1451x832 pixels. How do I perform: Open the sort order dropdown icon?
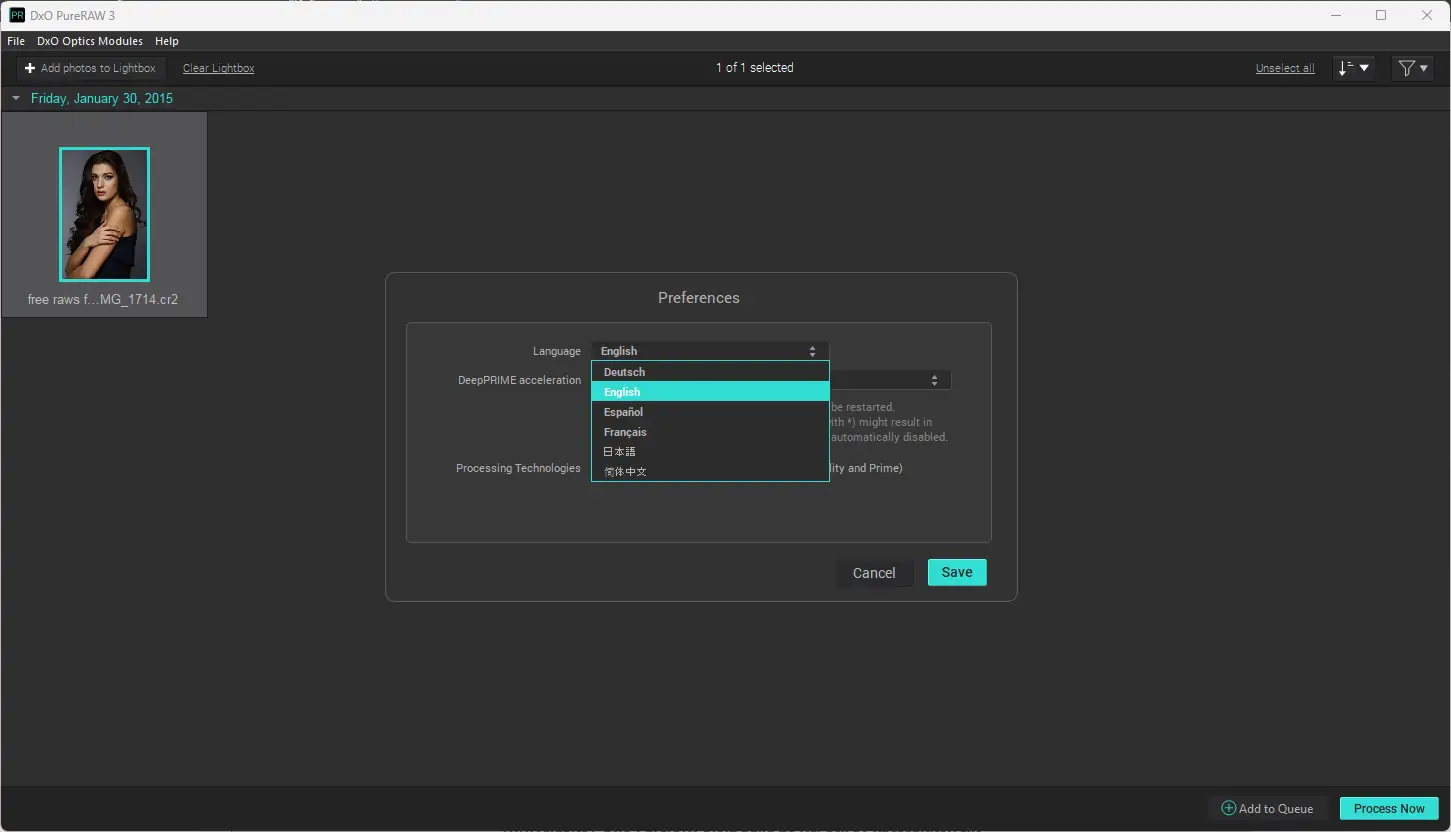tap(1354, 68)
